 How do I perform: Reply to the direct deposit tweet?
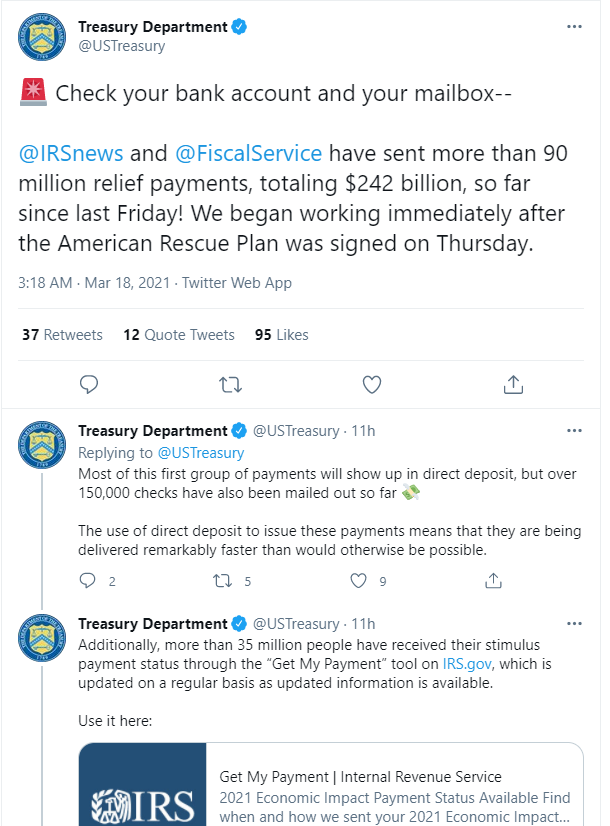[88, 581]
